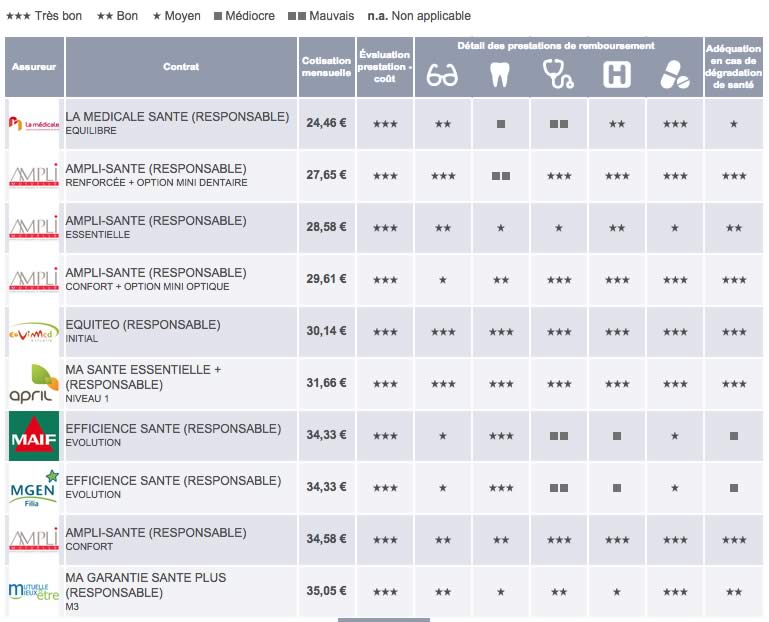This screenshot has width=769, height=622.
Task: Click Médiocre legend entry
Action: pos(244,16)
